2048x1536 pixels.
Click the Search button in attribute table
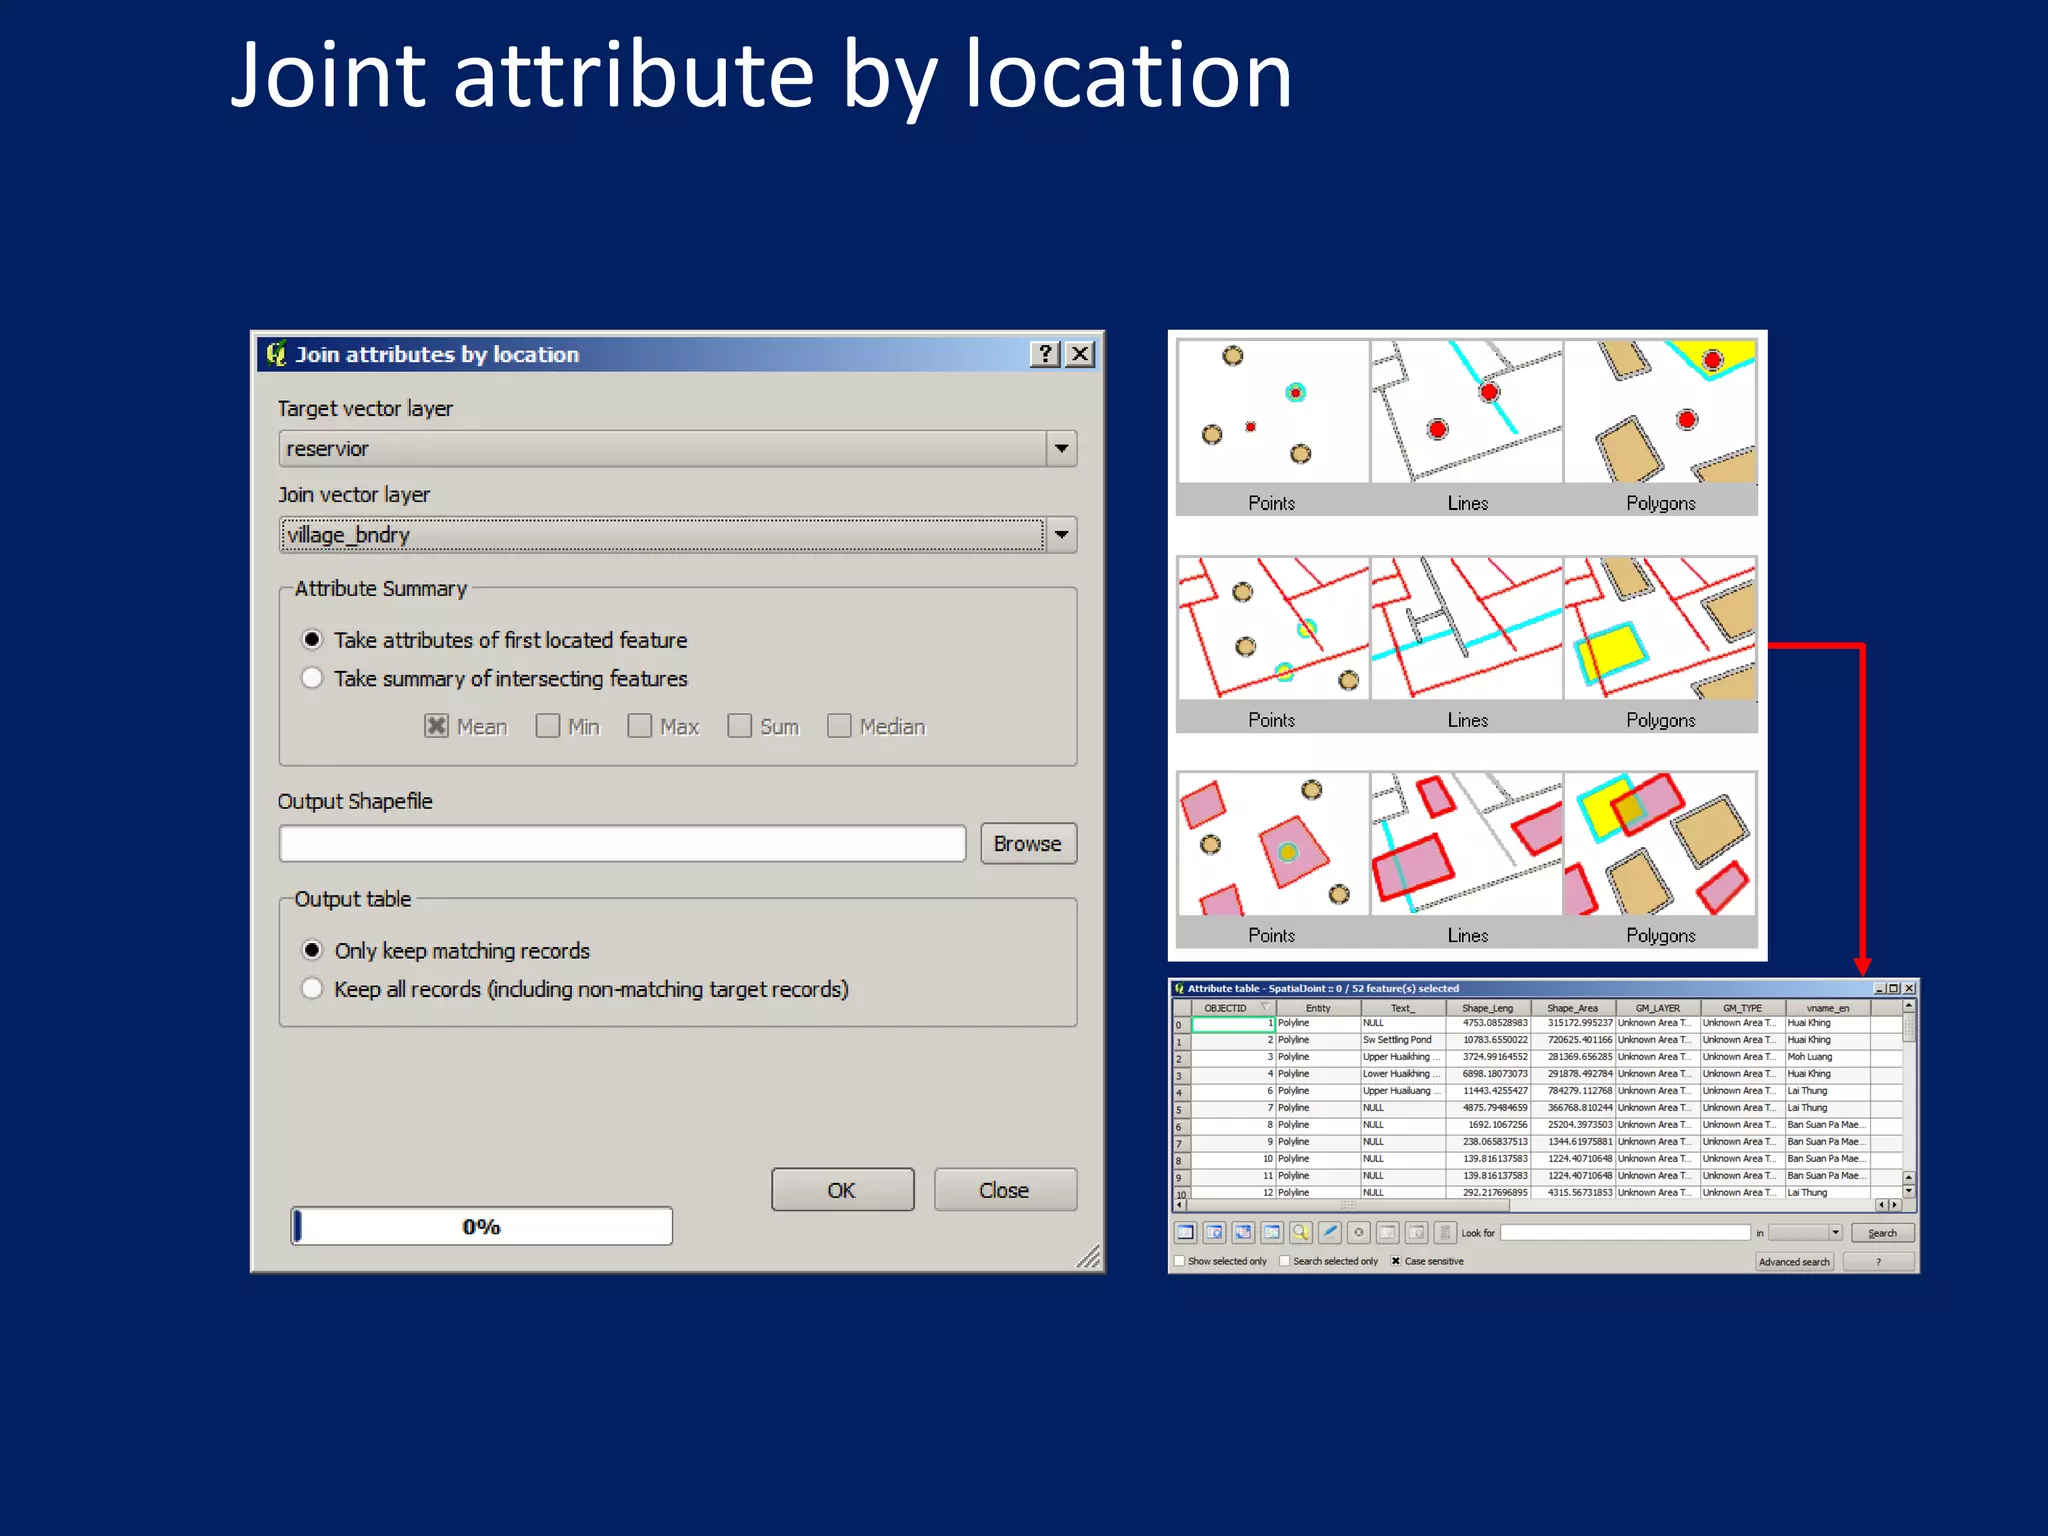pyautogui.click(x=1883, y=1232)
